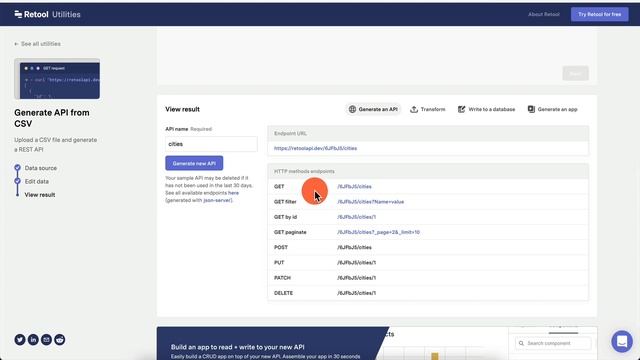640x360 pixels.
Task: Click Try Retool for free button
Action: tap(600, 14)
